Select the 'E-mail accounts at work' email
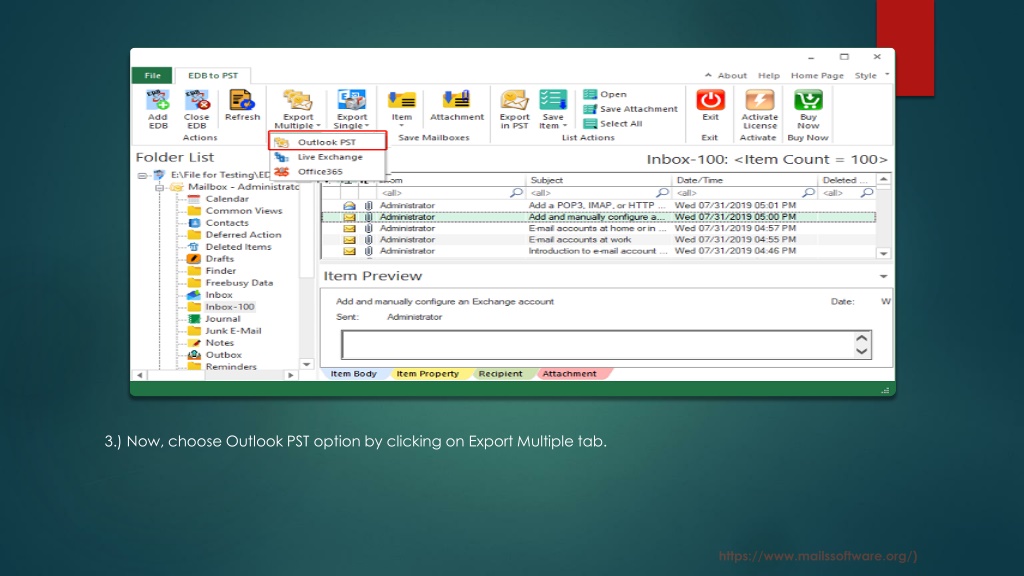1024x576 pixels. pyautogui.click(x=598, y=240)
